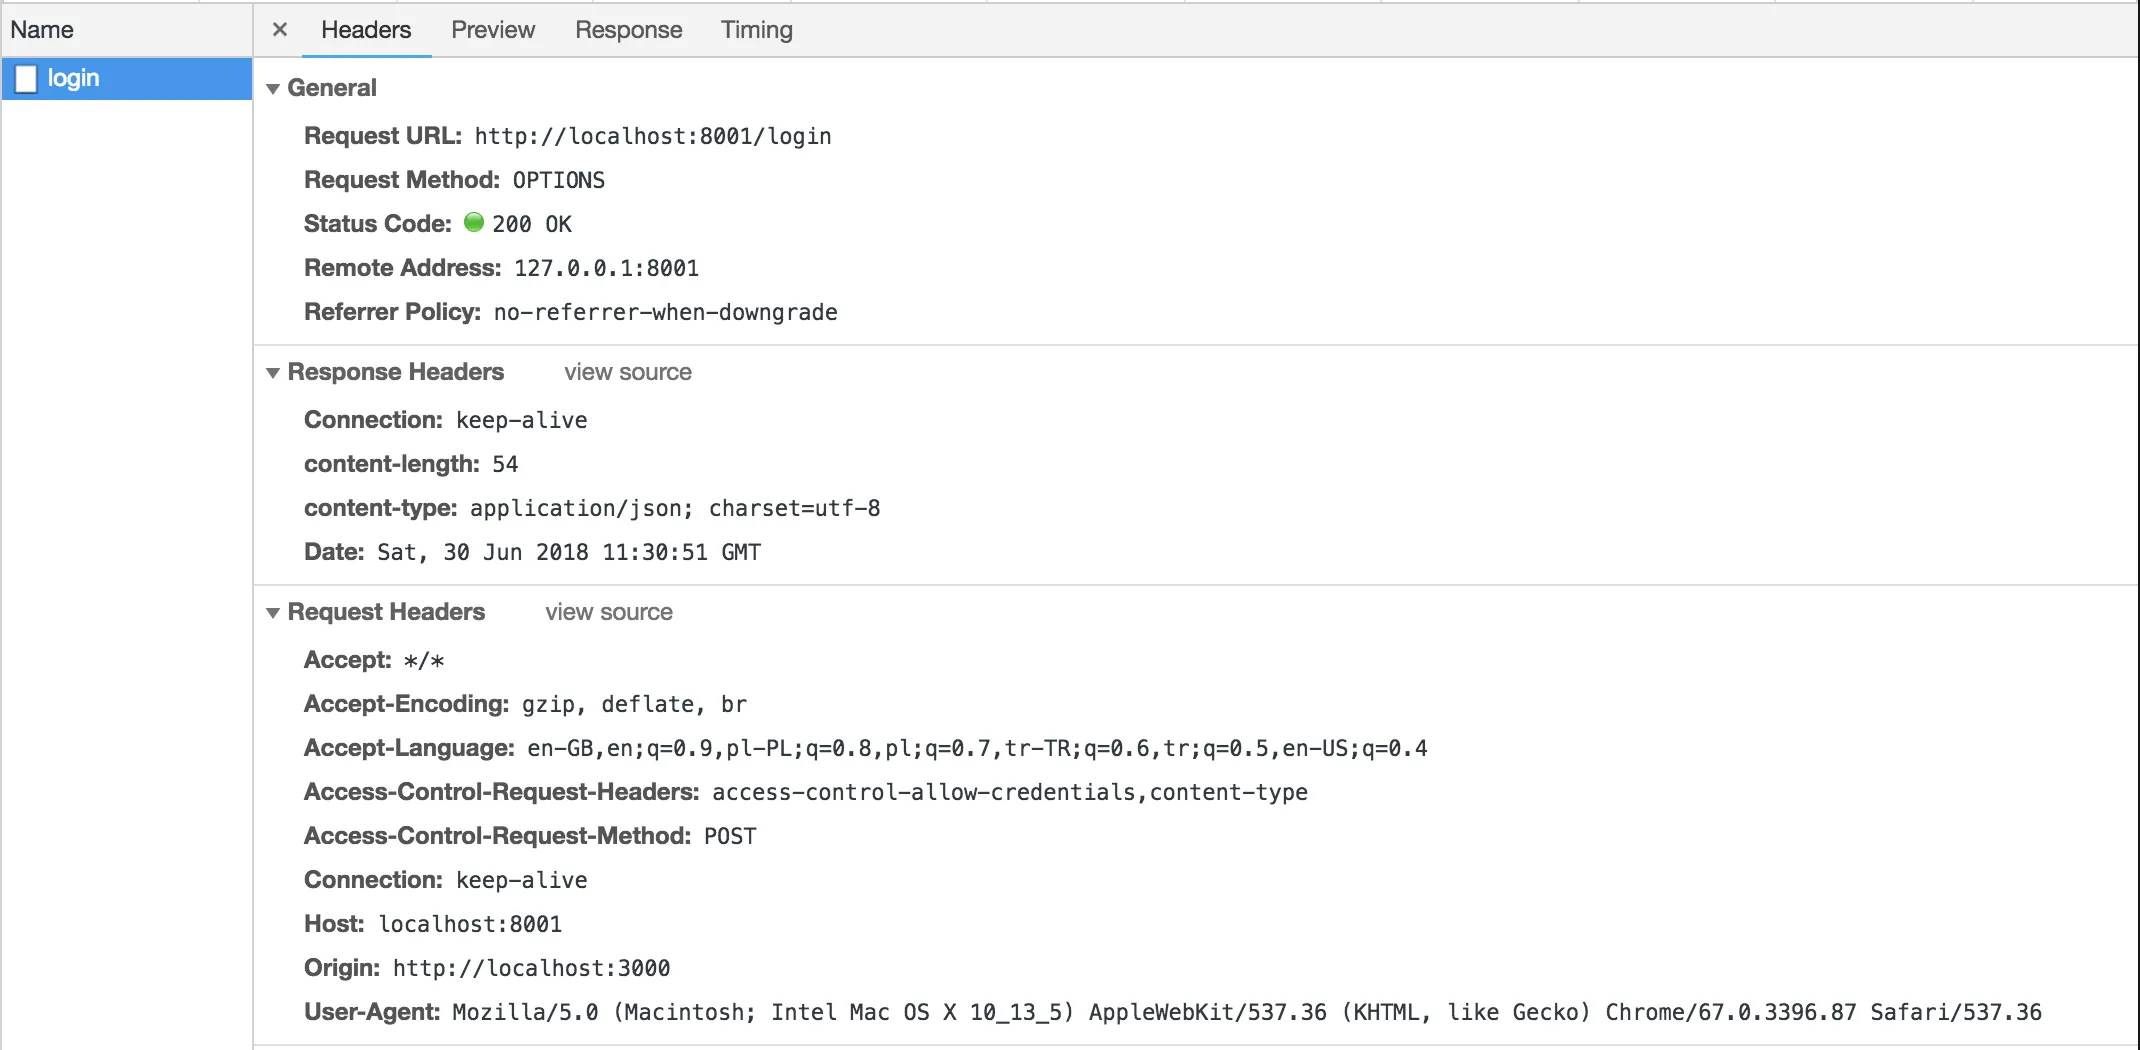Click the Request URL value
The height and width of the screenshot is (1050, 2140).
click(652, 136)
